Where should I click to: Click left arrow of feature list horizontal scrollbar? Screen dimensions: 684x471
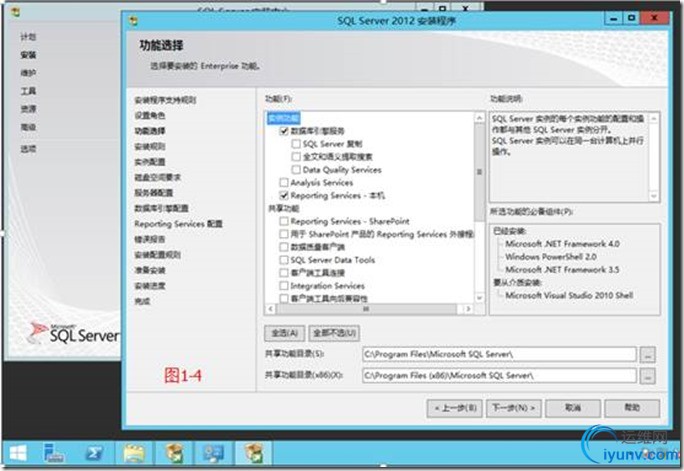point(270,309)
